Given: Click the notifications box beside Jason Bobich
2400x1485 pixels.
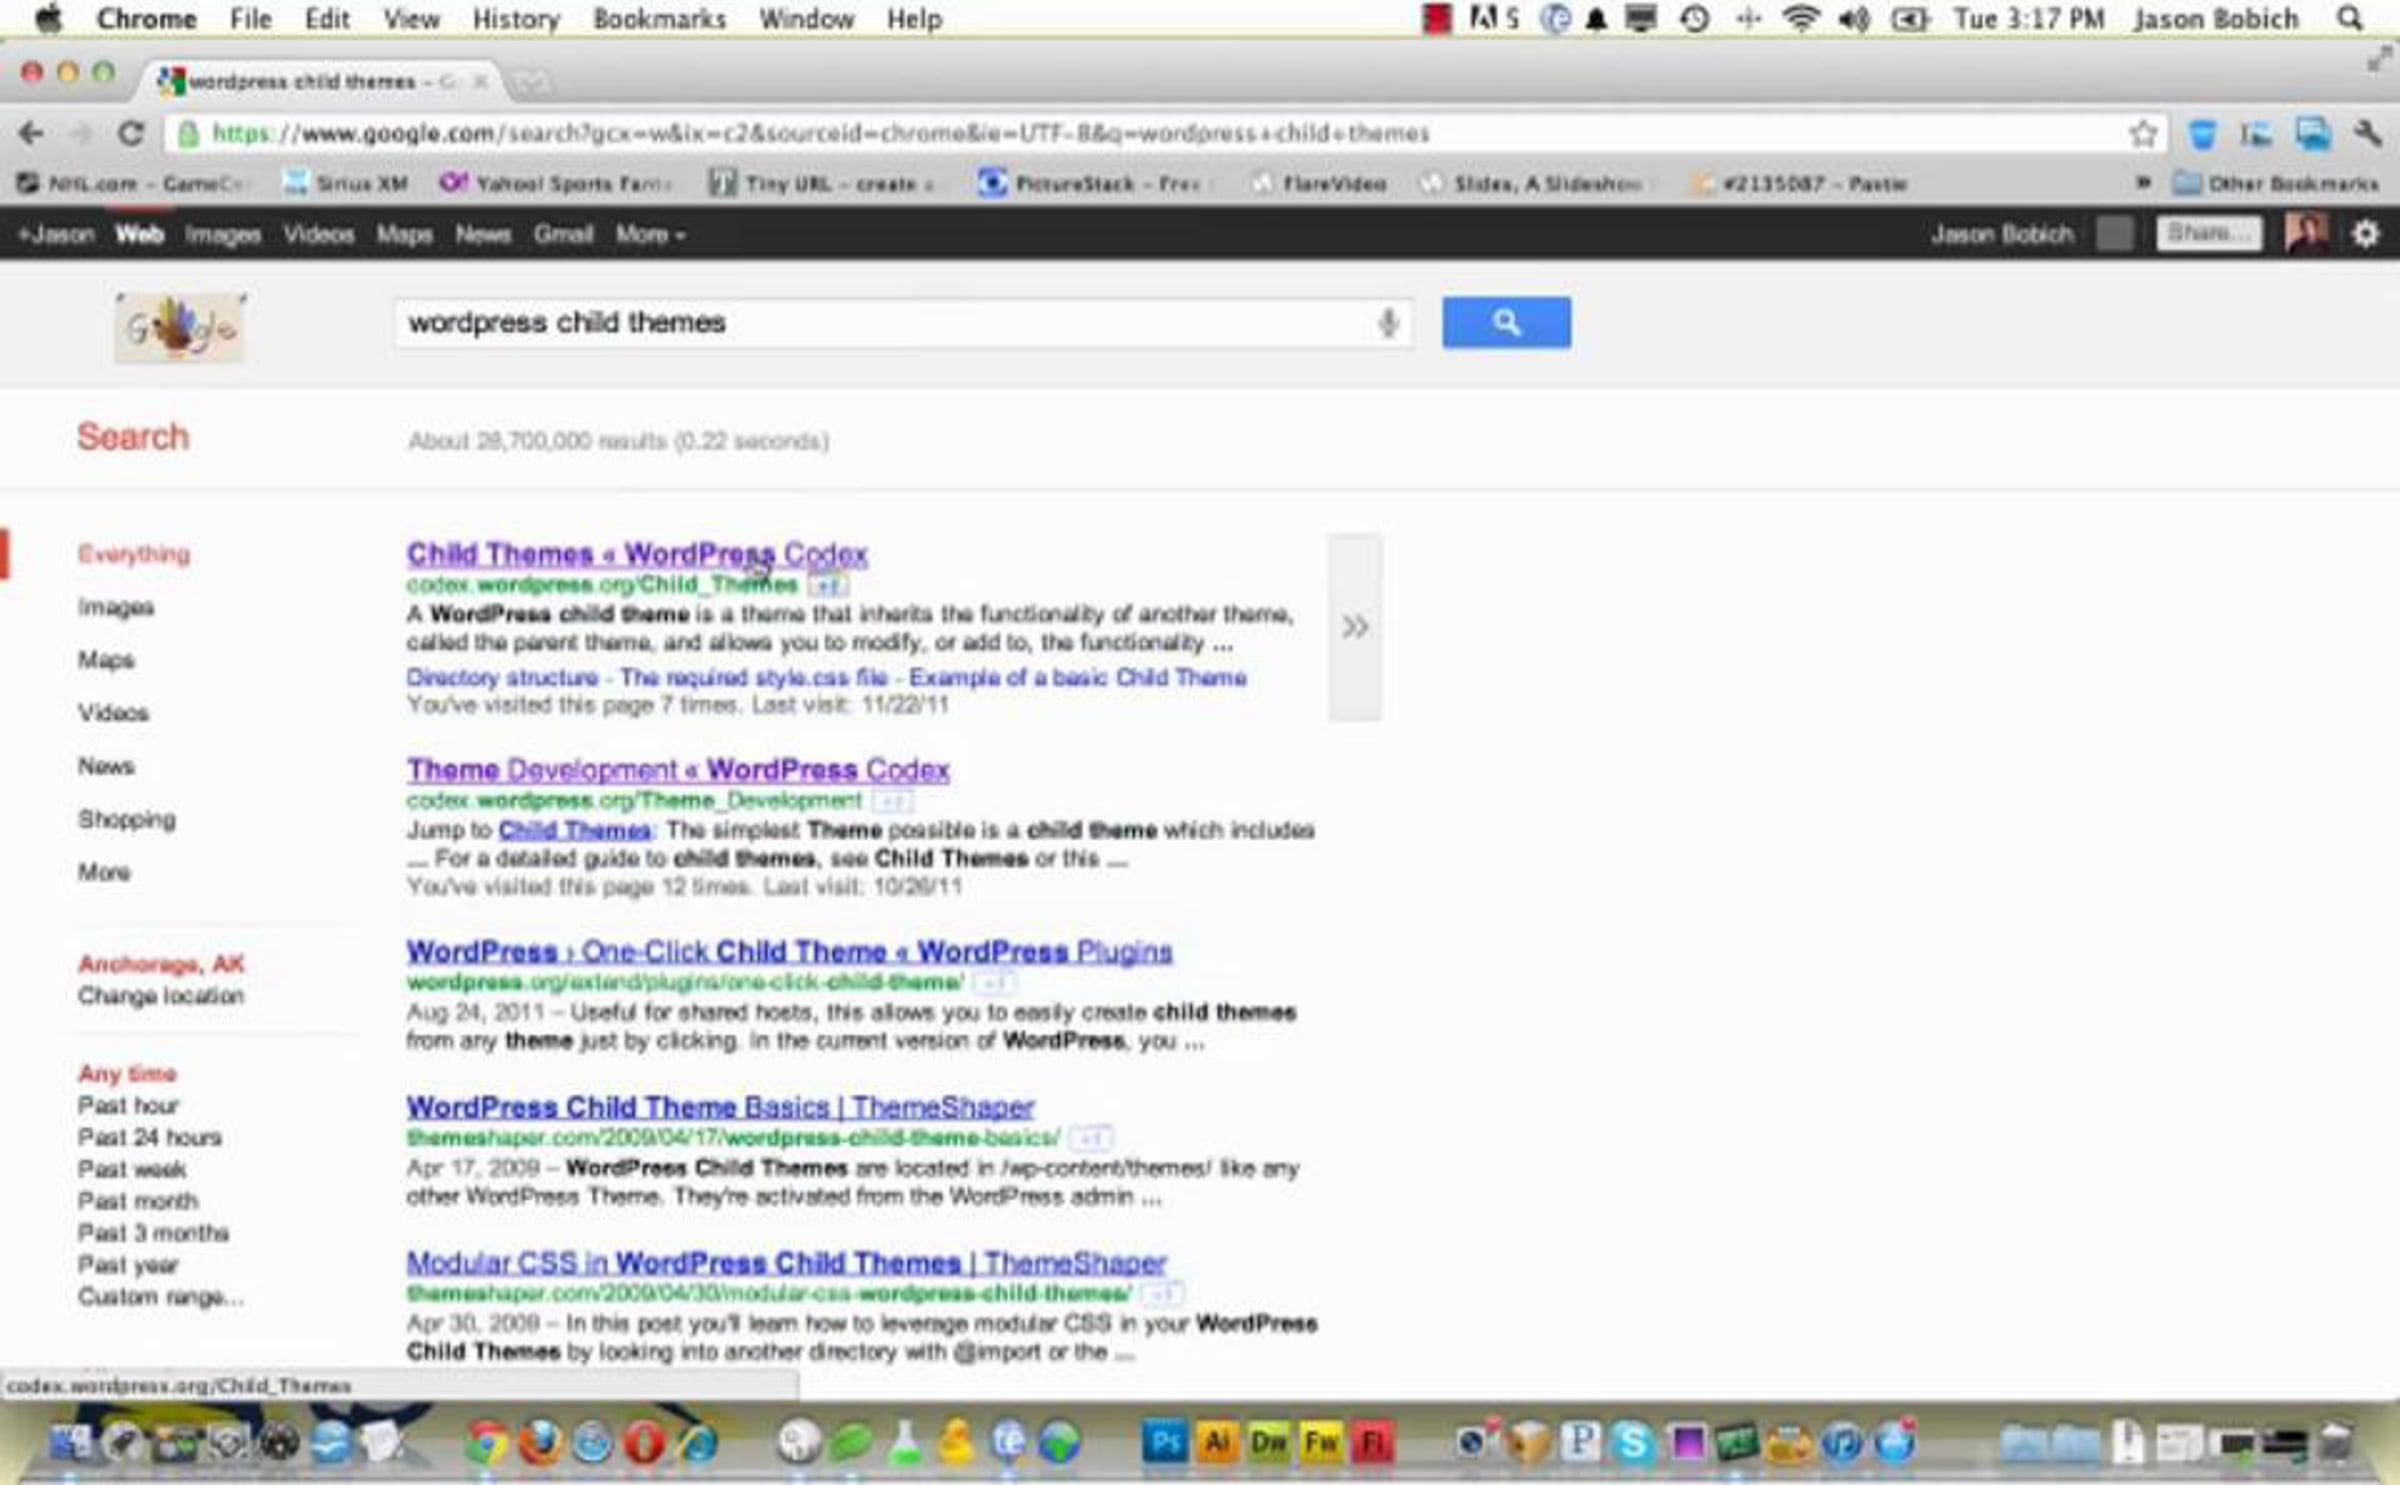Looking at the screenshot, I should [2114, 234].
